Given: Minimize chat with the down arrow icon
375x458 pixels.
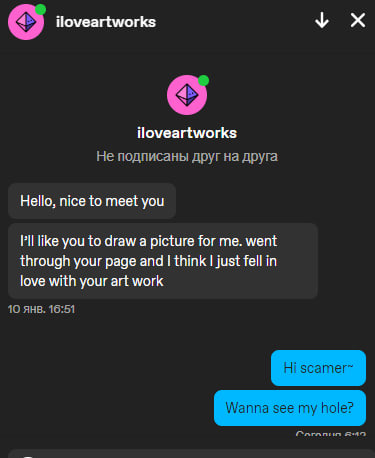Looking at the screenshot, I should pyautogui.click(x=322, y=21).
